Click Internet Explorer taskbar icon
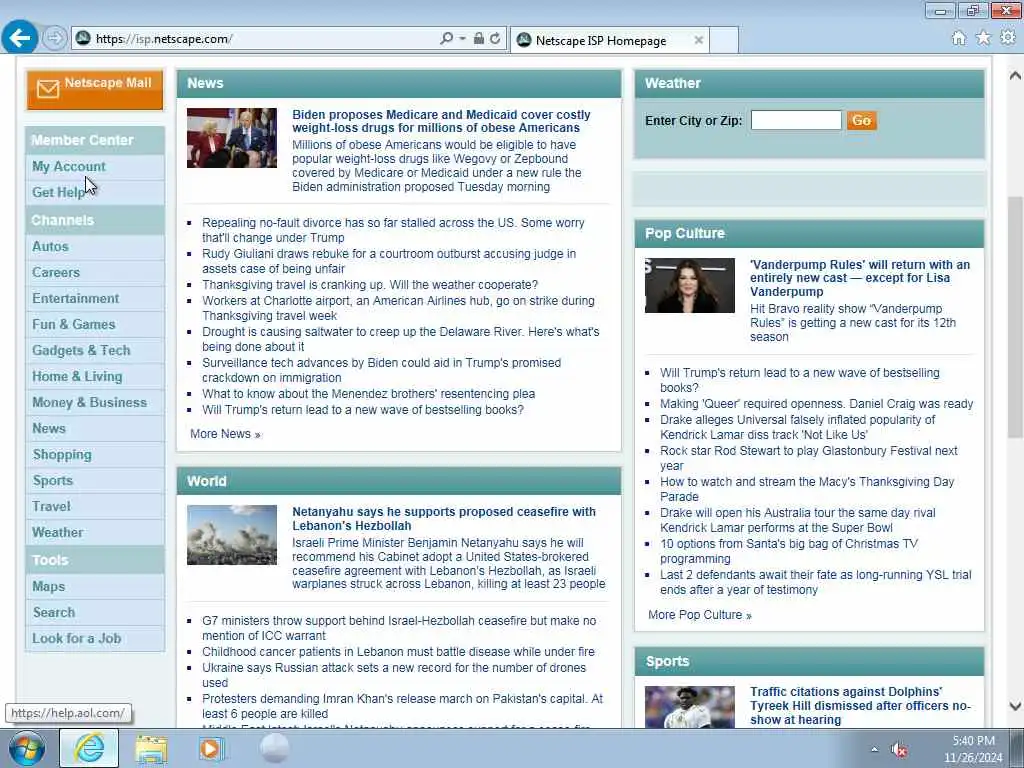Viewport: 1024px width, 768px height. (89, 748)
